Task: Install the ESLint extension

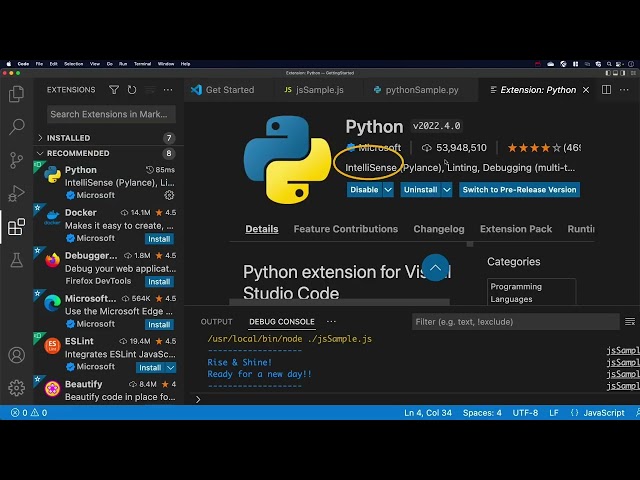Action: click(150, 368)
